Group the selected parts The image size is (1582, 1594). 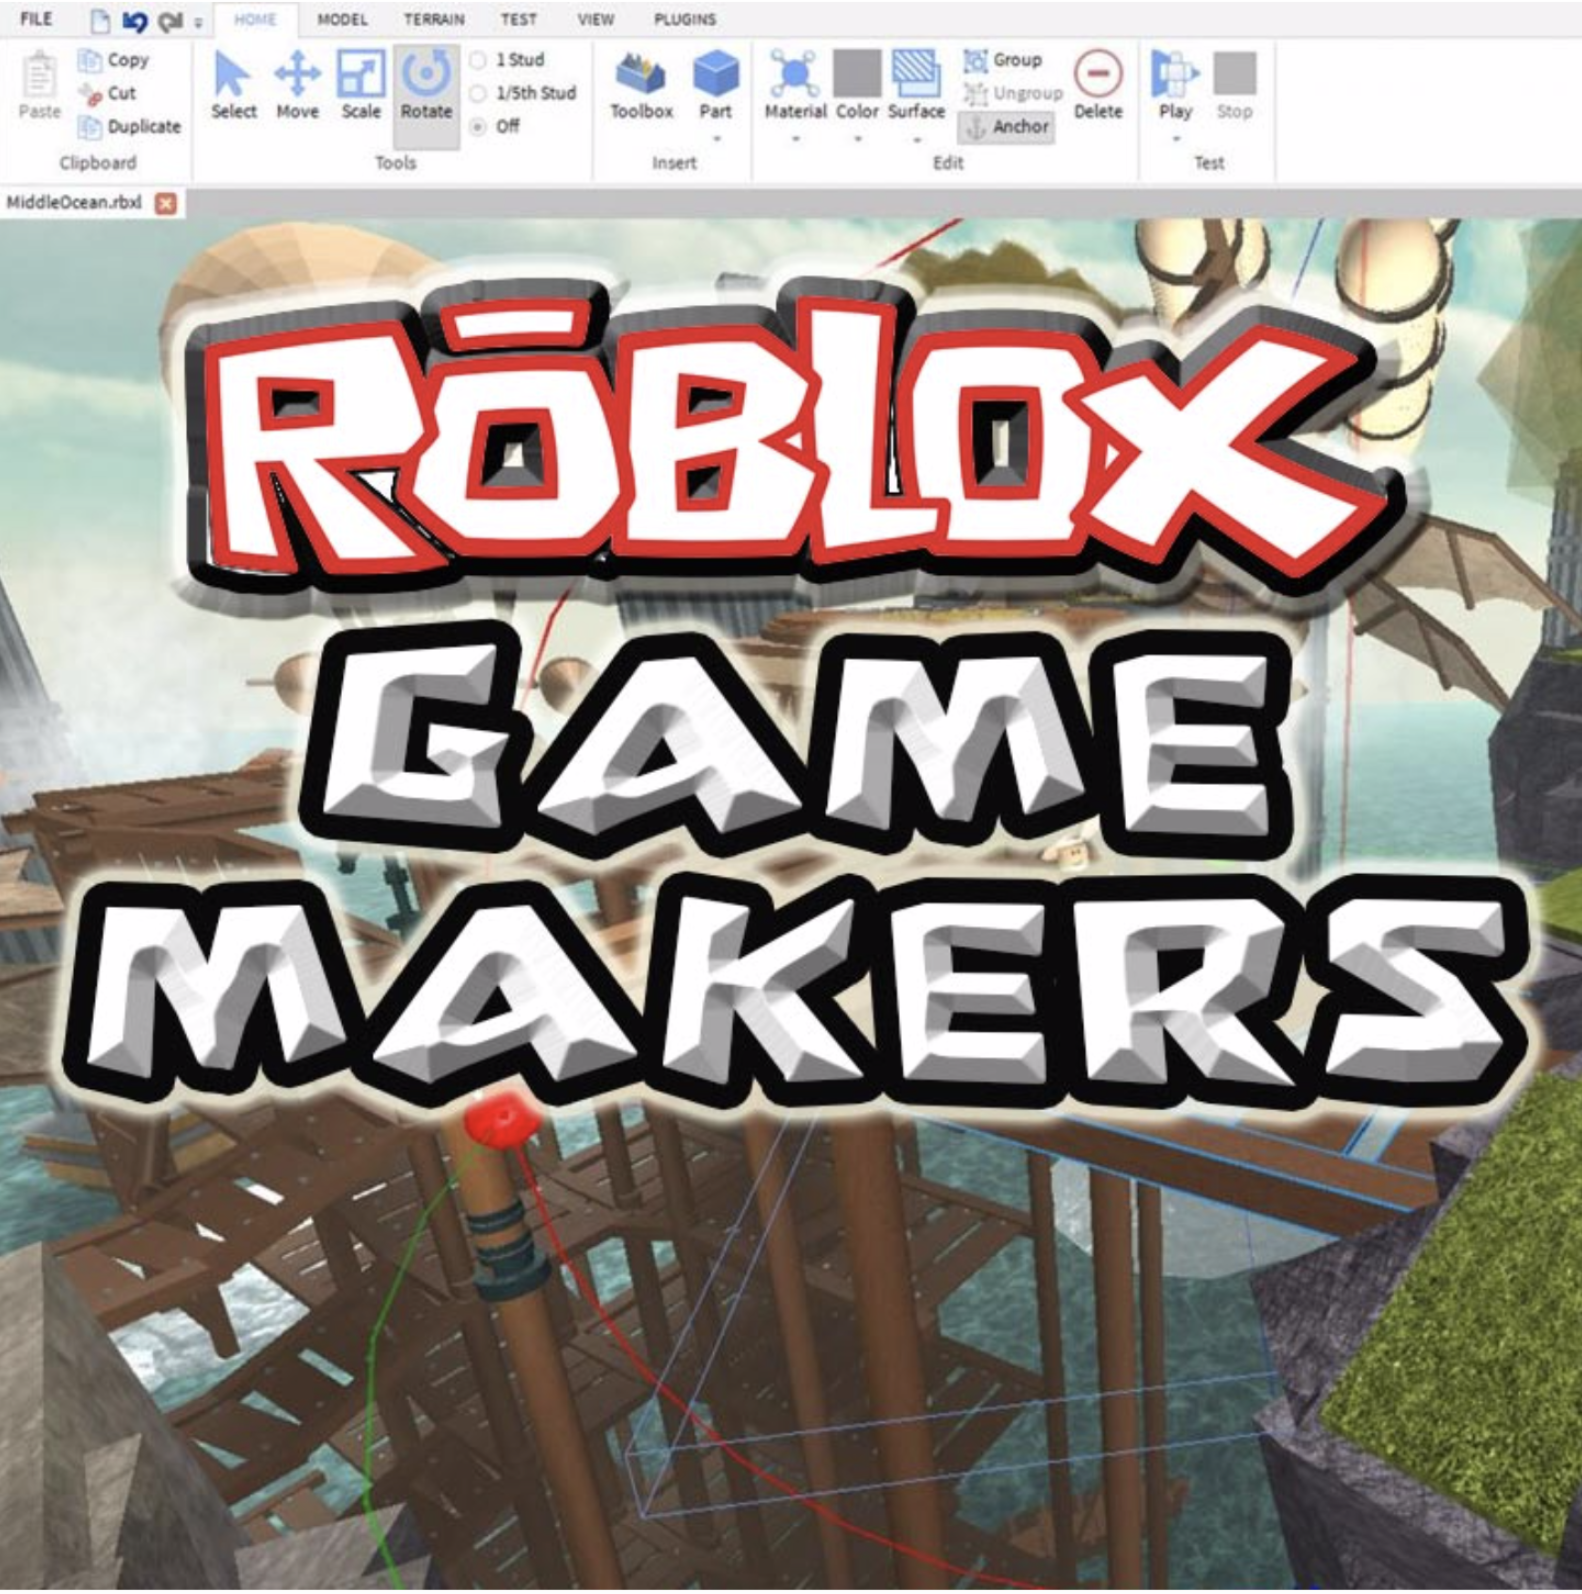pyautogui.click(x=1003, y=60)
